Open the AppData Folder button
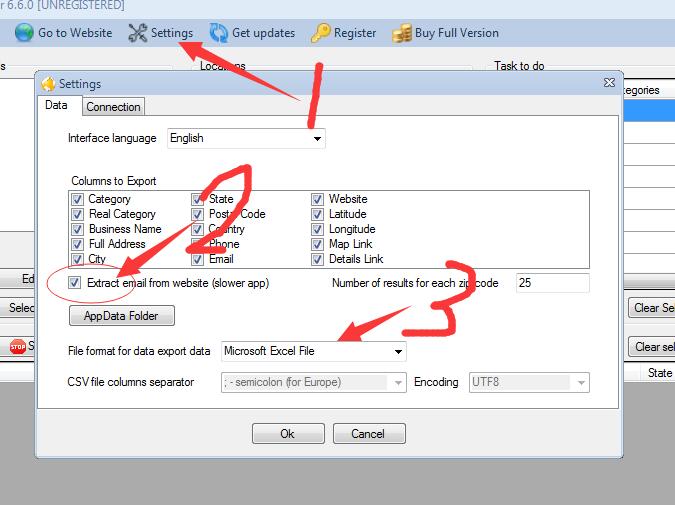Screen dimensions: 675x505 pyautogui.click(x=121, y=316)
